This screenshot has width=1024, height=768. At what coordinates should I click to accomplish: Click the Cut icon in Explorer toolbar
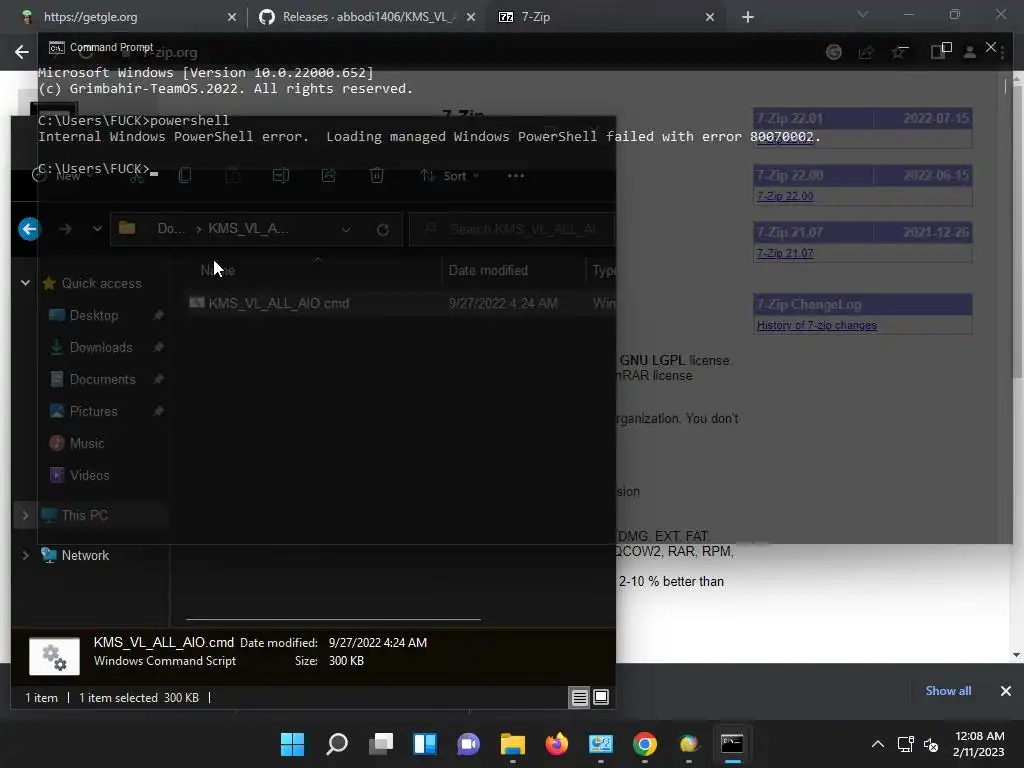tap(136, 176)
